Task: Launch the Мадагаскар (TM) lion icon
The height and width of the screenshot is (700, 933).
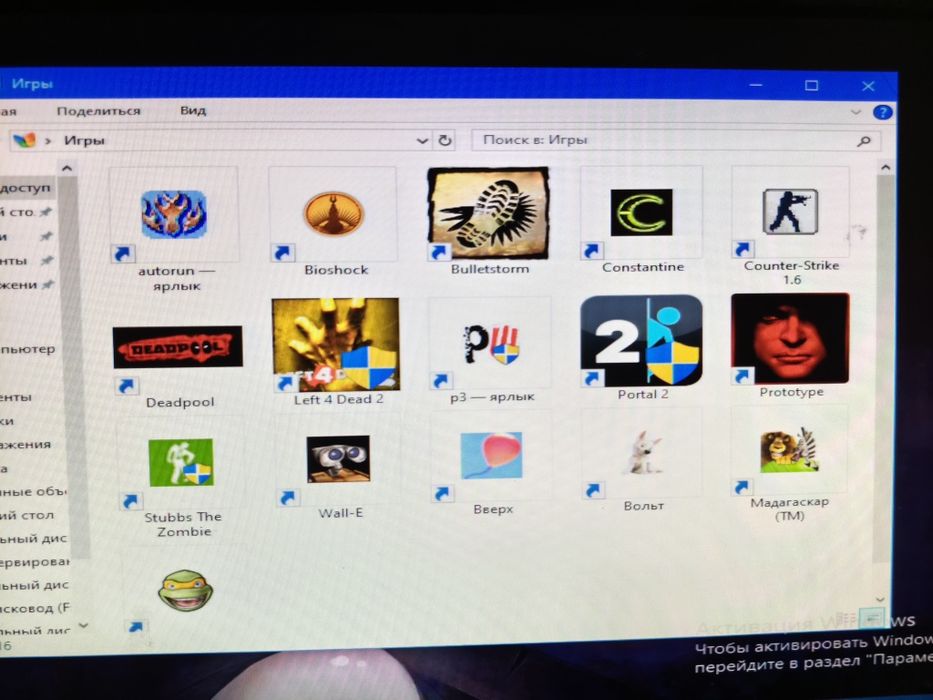Action: coord(790,450)
